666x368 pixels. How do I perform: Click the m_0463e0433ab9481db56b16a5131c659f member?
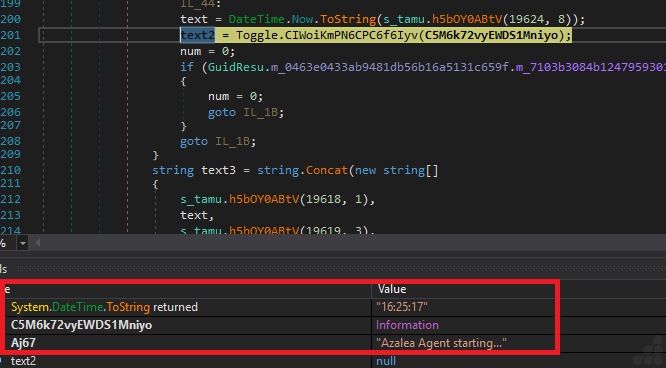(389, 67)
